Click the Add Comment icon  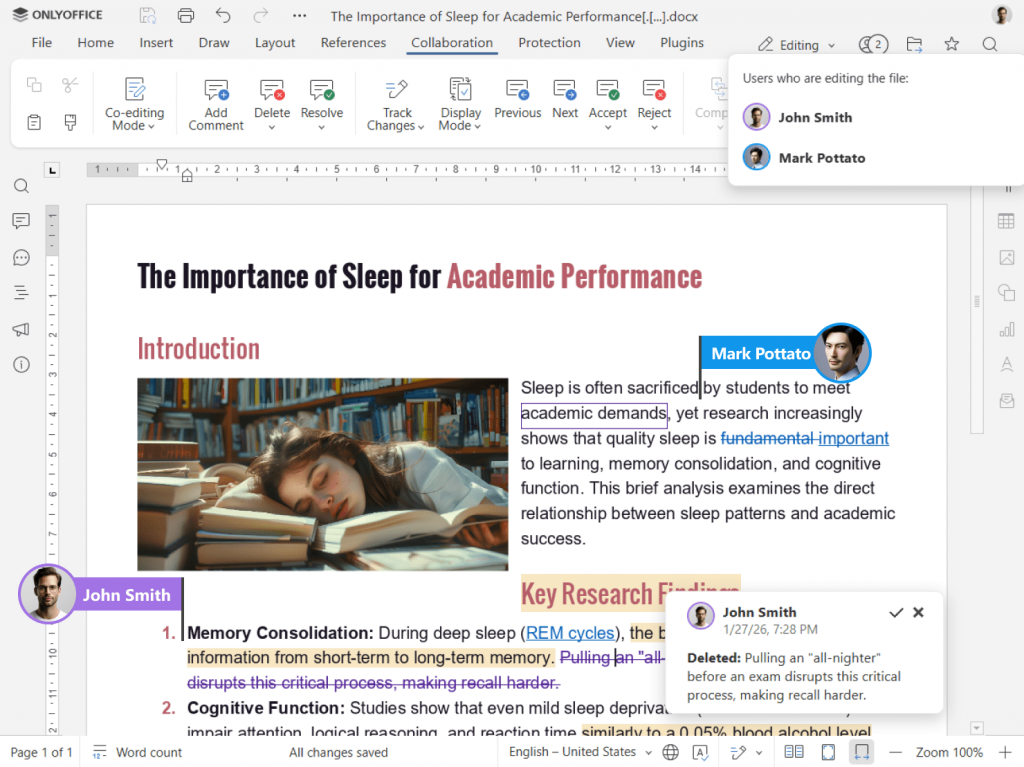point(216,91)
